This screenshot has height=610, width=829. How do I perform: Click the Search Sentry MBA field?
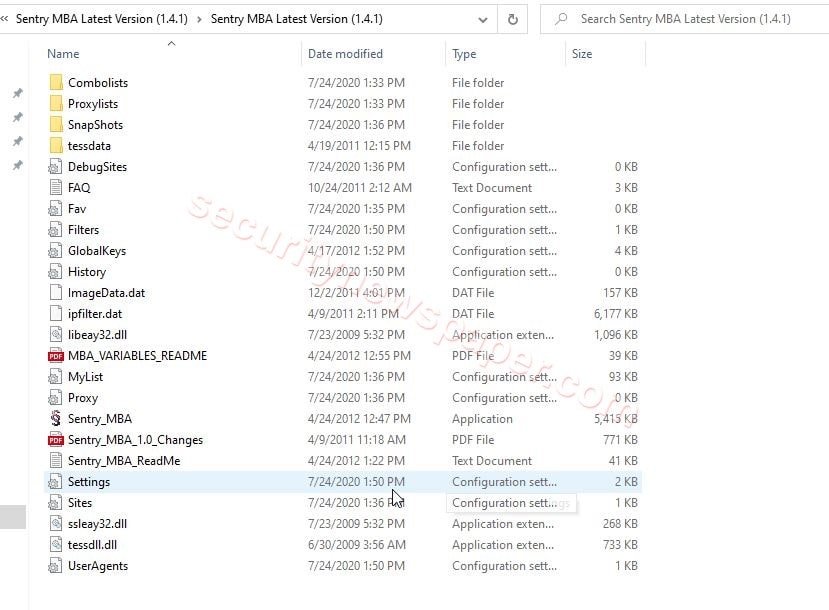point(685,19)
